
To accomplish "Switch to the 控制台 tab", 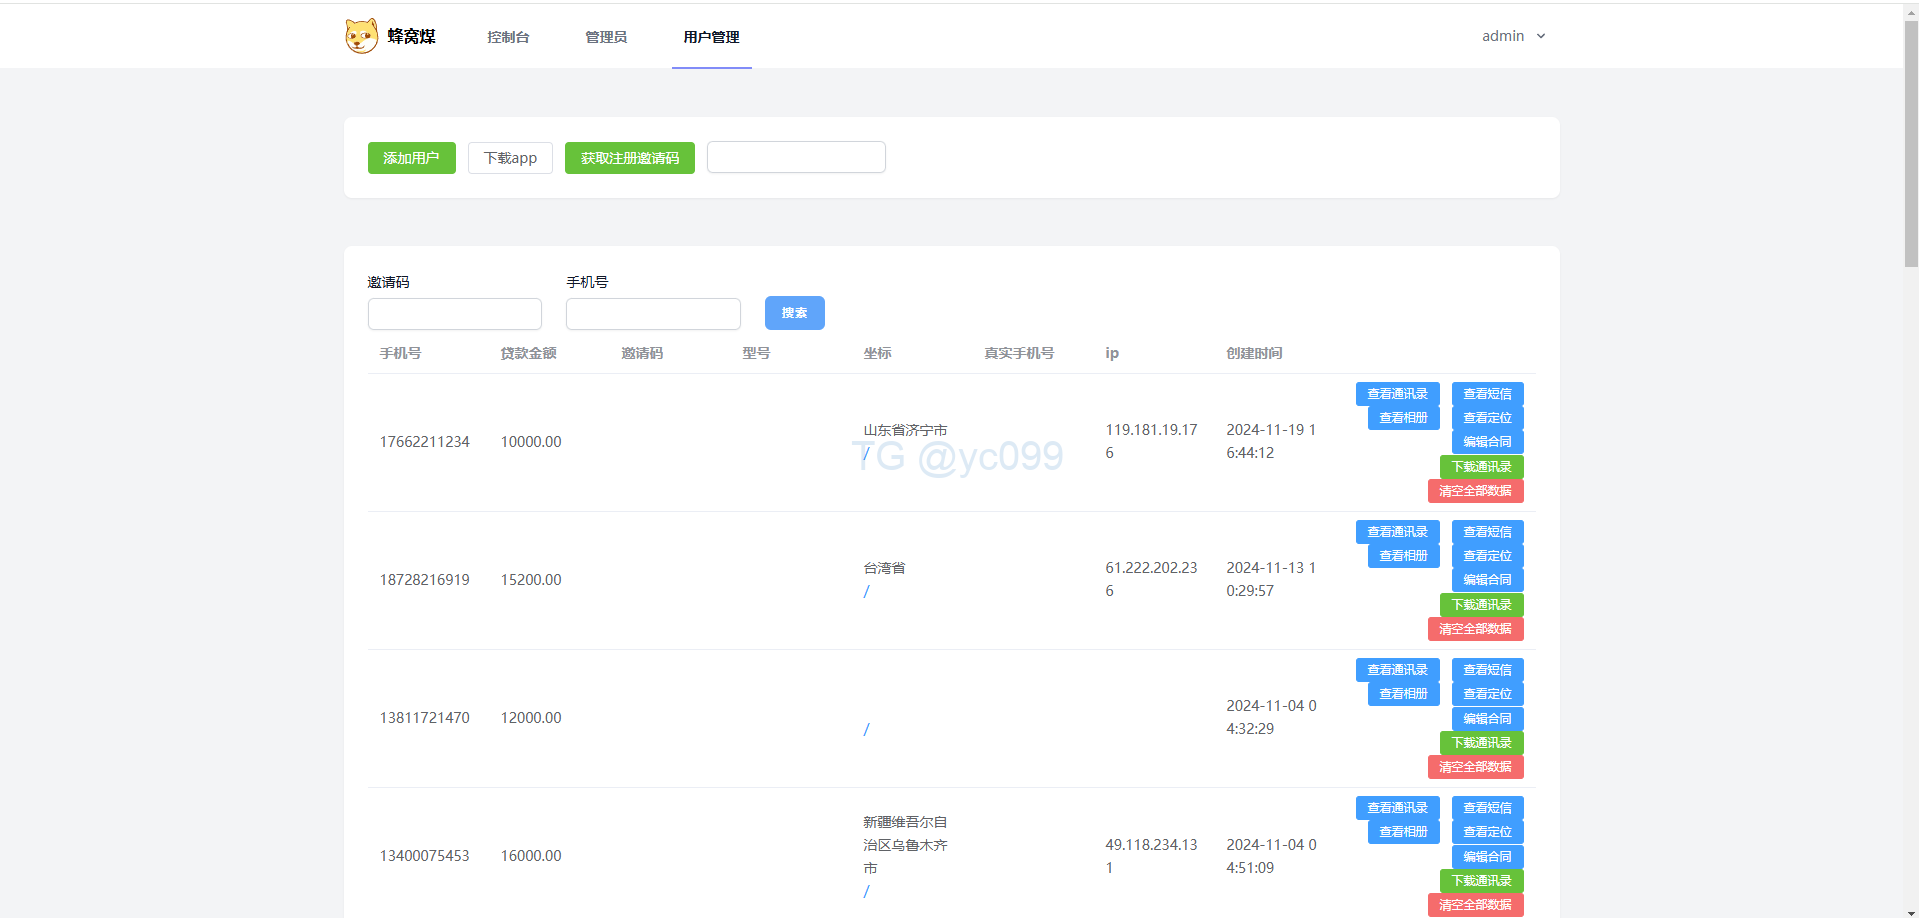I will (x=508, y=37).
